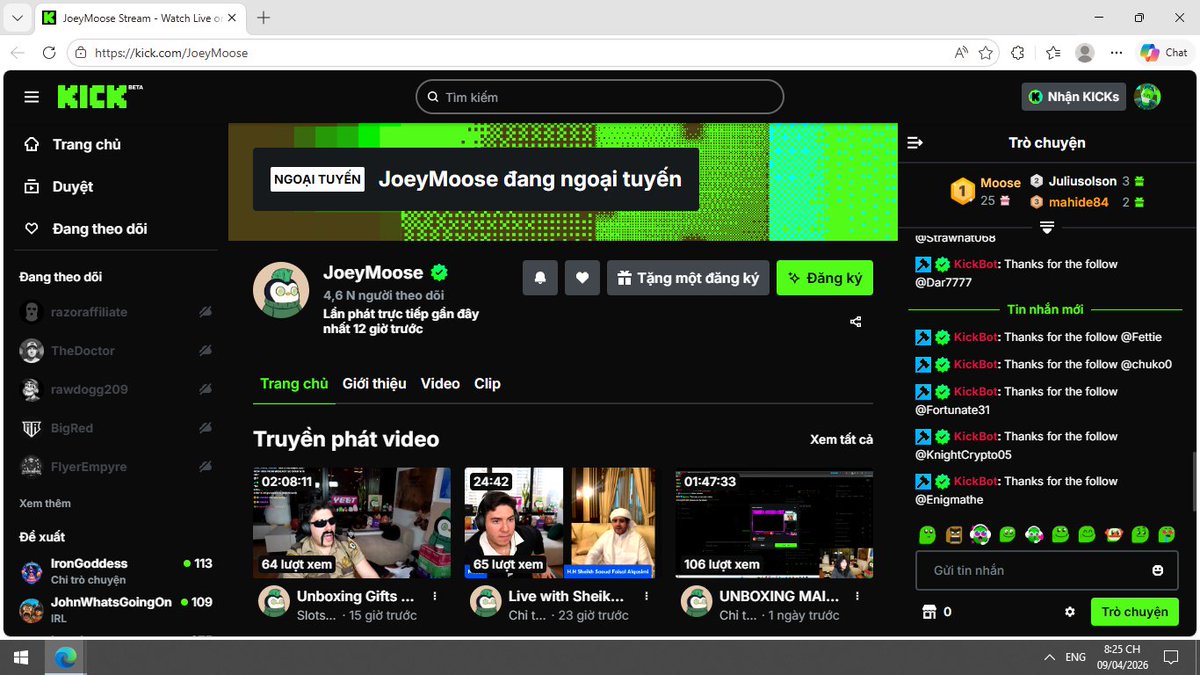Open Windows Start menu

tap(20, 657)
